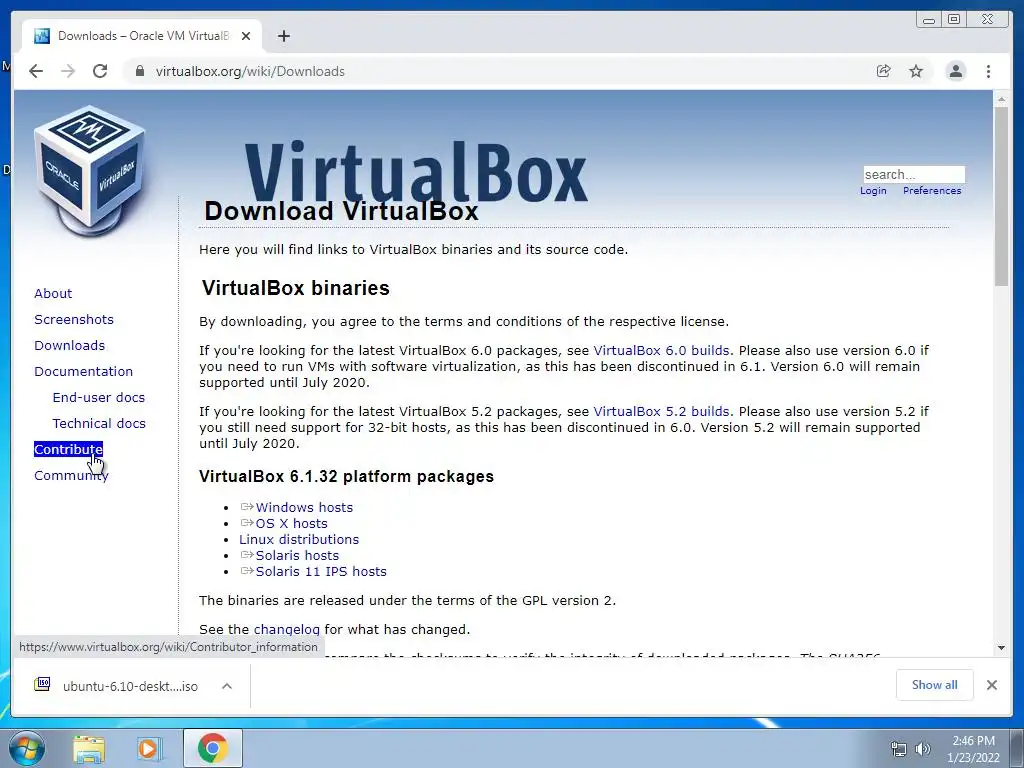This screenshot has width=1024, height=768.
Task: Follow the VirtualBox 6.0 builds link
Action: point(661,351)
